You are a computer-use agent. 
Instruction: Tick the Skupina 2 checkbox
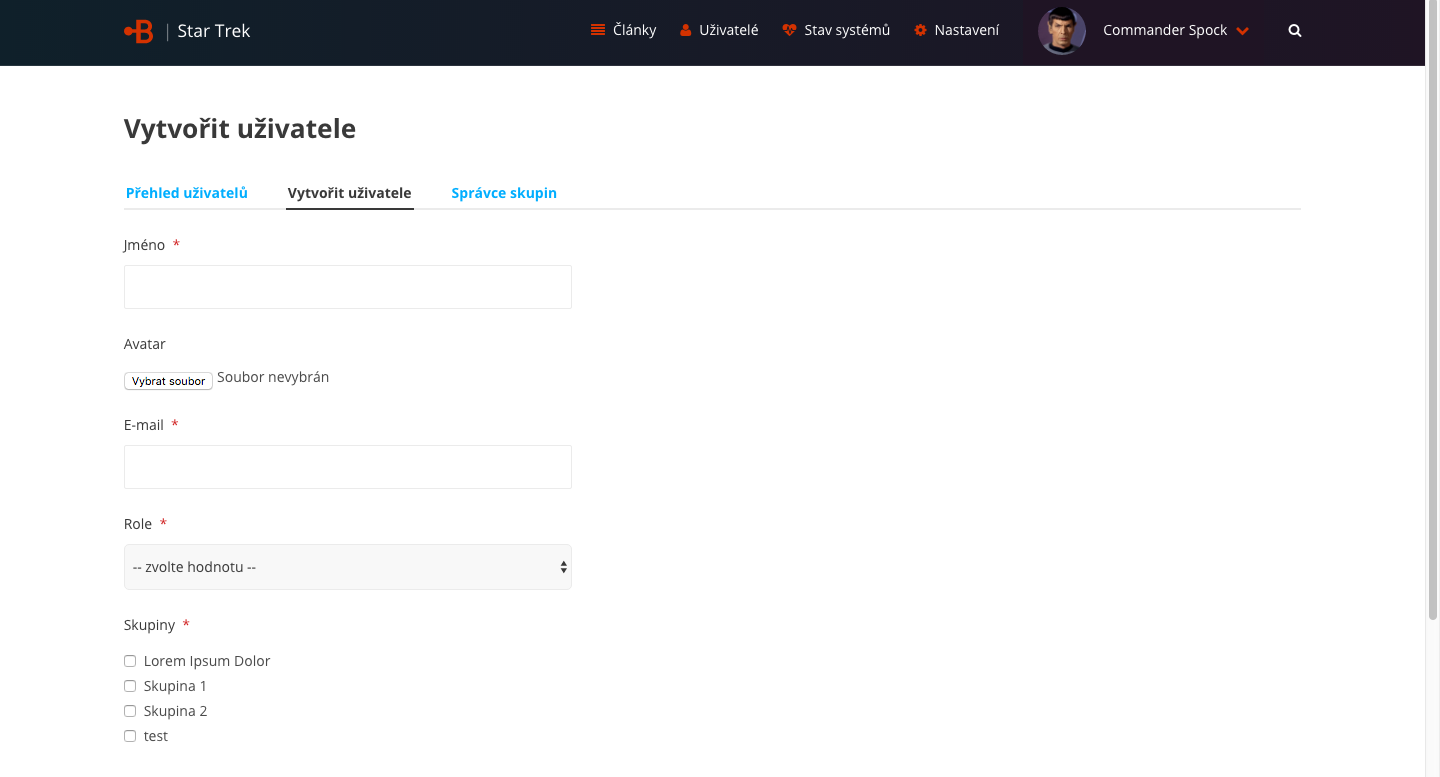tap(130, 711)
